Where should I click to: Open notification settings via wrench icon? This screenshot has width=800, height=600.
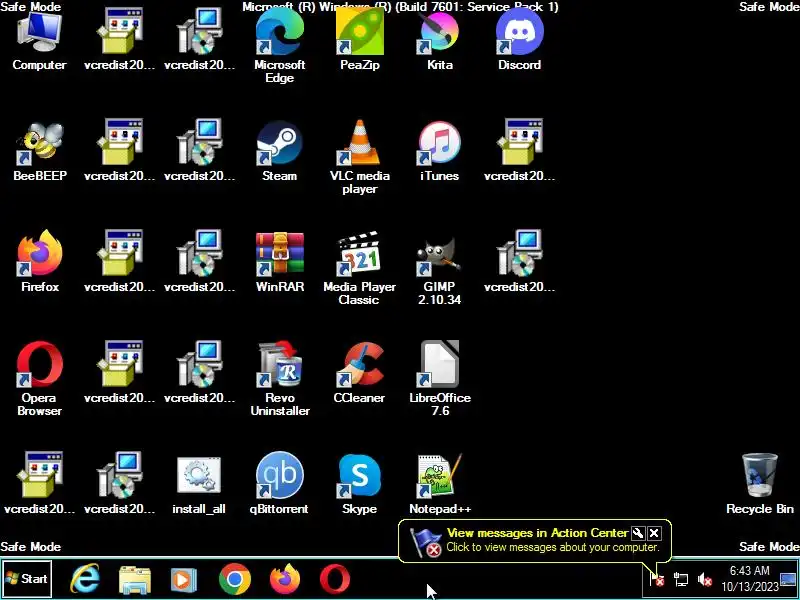638,534
